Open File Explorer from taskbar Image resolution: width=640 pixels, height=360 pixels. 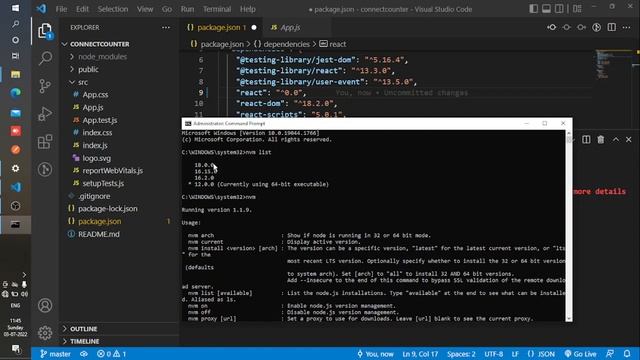pyautogui.click(x=16, y=74)
